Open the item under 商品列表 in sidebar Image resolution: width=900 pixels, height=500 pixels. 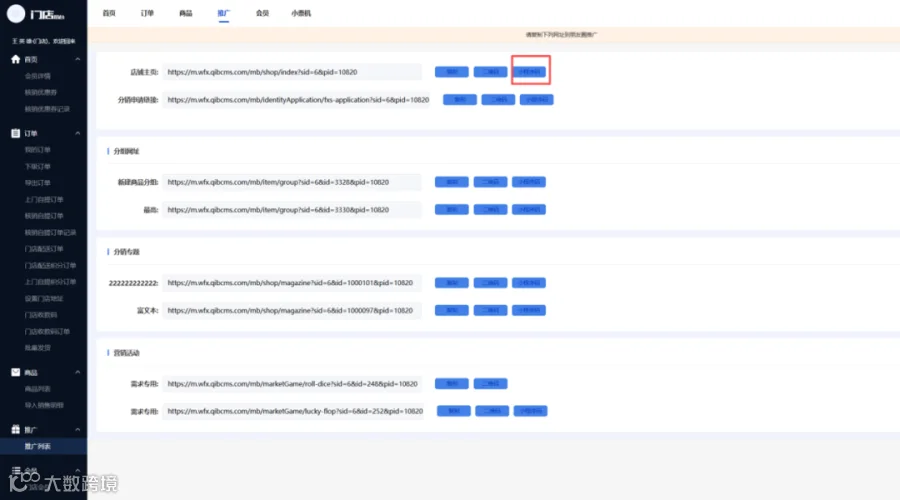click(44, 405)
